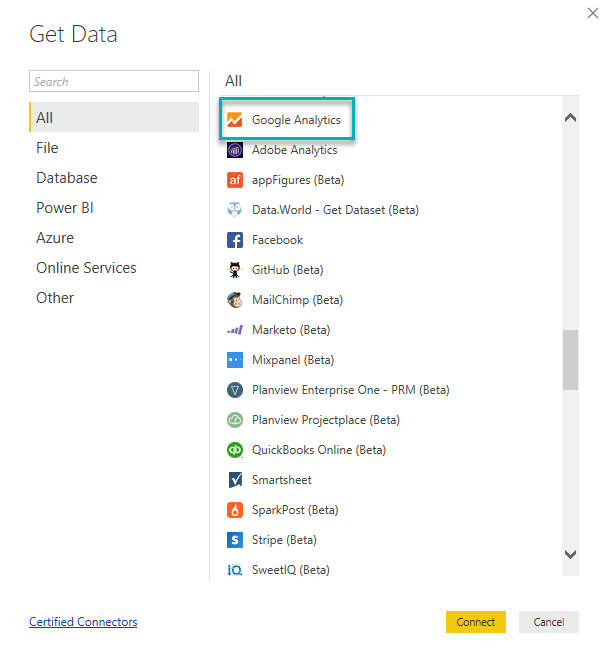Screen dimensions: 609x662
Task: Select the GitHub octocat icon
Action: tap(235, 270)
